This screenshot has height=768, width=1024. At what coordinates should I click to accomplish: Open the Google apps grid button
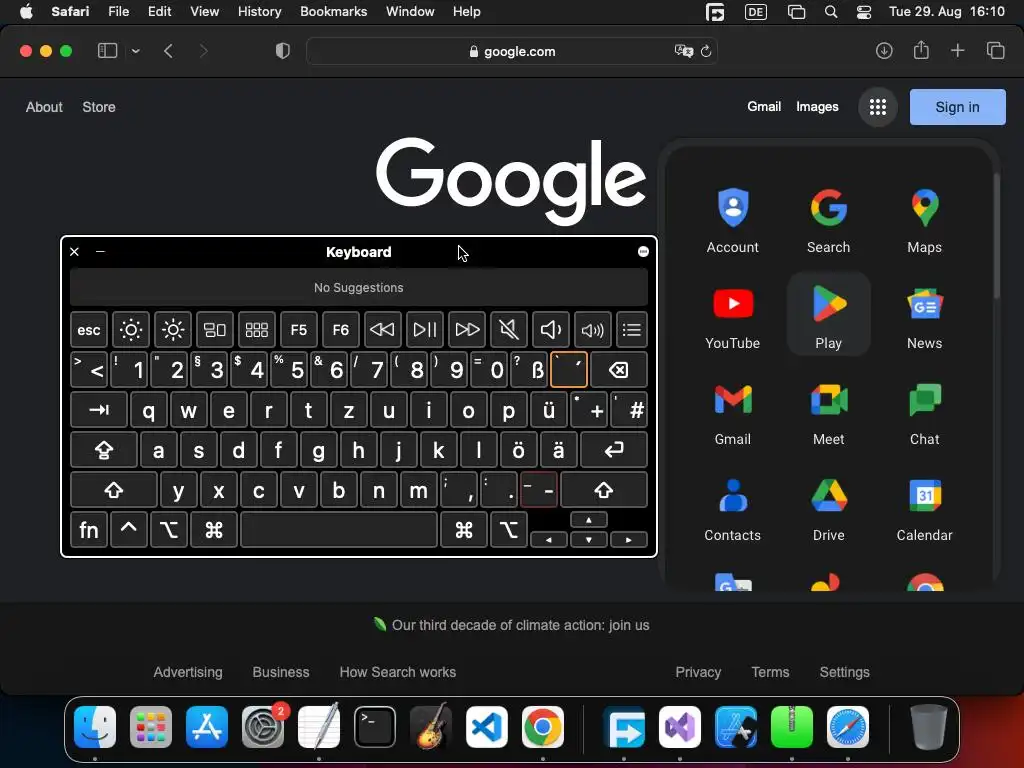click(878, 107)
